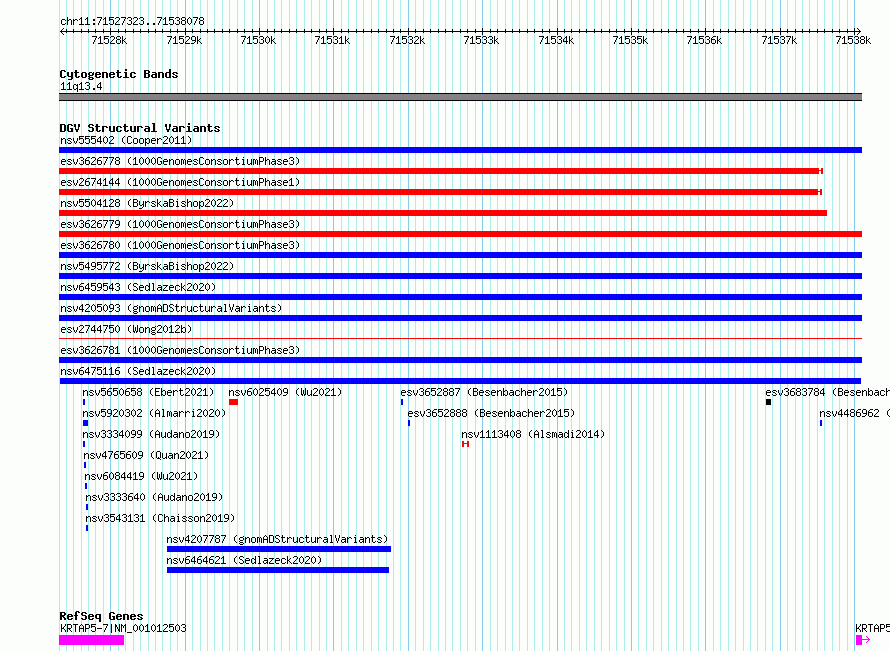This screenshot has height=651, width=890.
Task: Select the esv3626780 variant label
Action: [x=180, y=245]
